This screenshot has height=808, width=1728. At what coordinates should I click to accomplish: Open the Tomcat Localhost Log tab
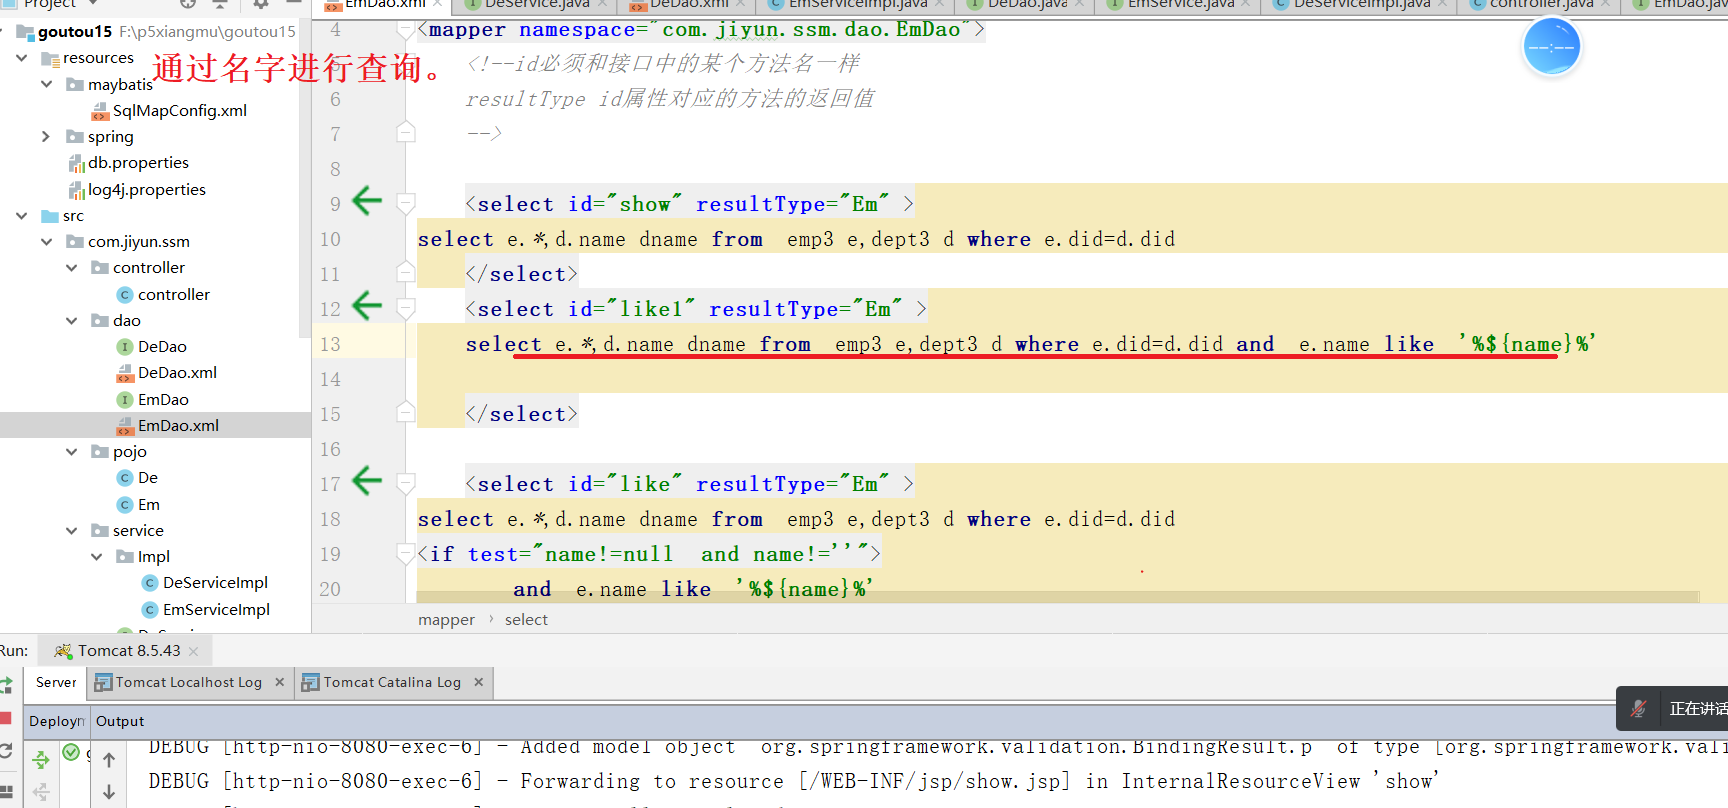188,682
